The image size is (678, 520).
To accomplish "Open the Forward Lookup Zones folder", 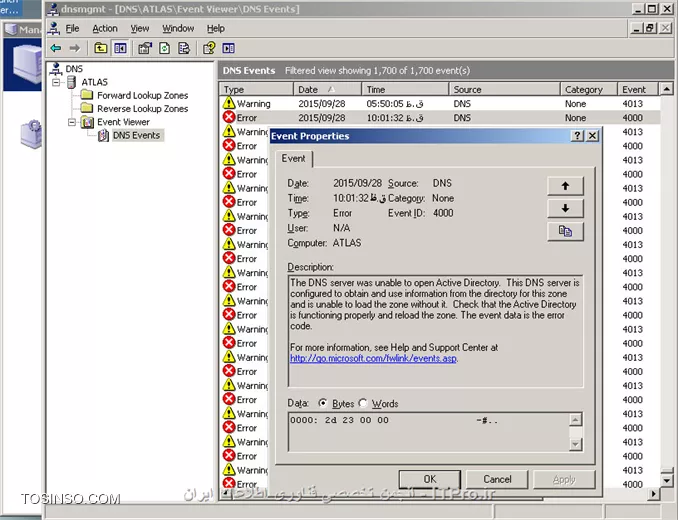I will pyautogui.click(x=142, y=96).
